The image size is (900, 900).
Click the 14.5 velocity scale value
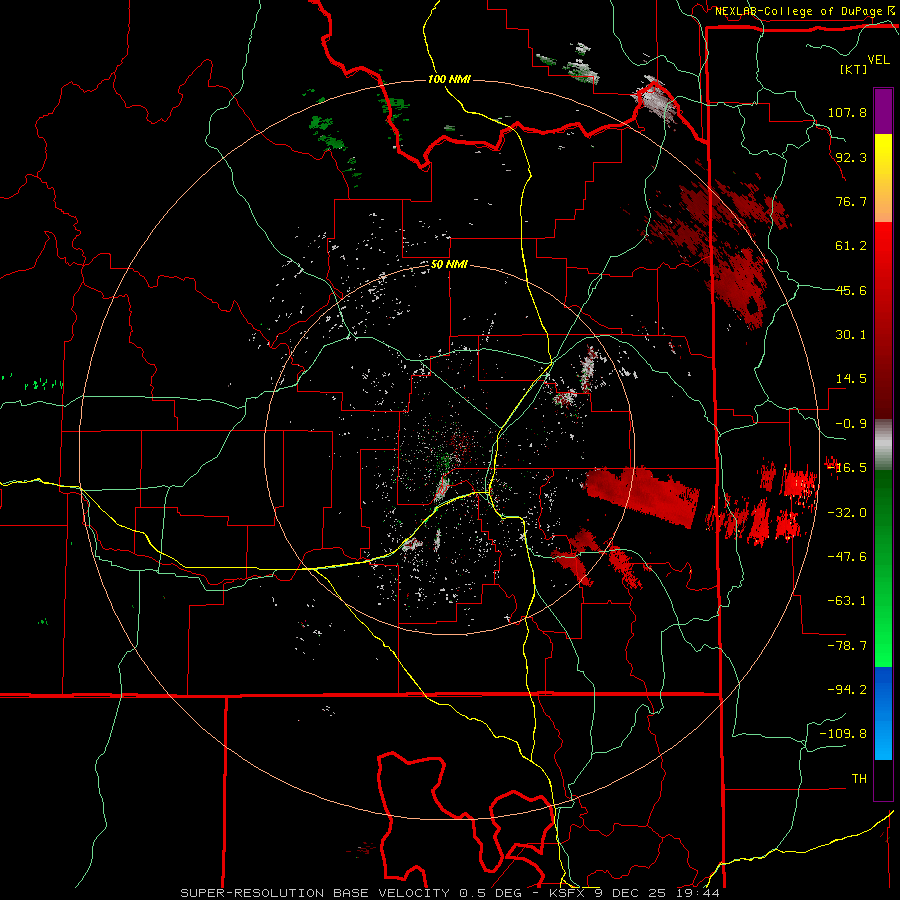(851, 379)
